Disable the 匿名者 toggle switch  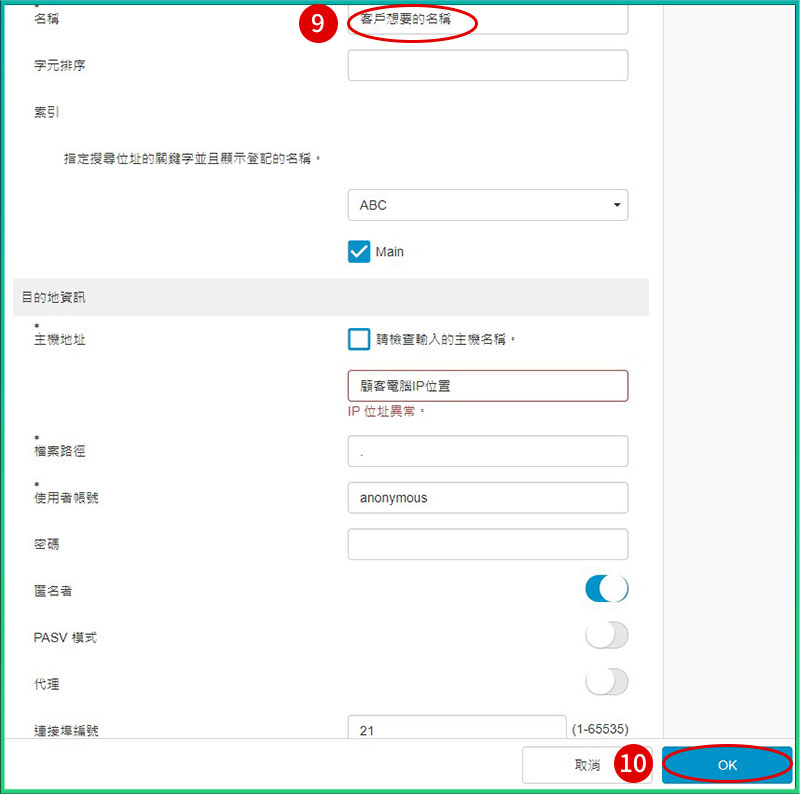(606, 590)
